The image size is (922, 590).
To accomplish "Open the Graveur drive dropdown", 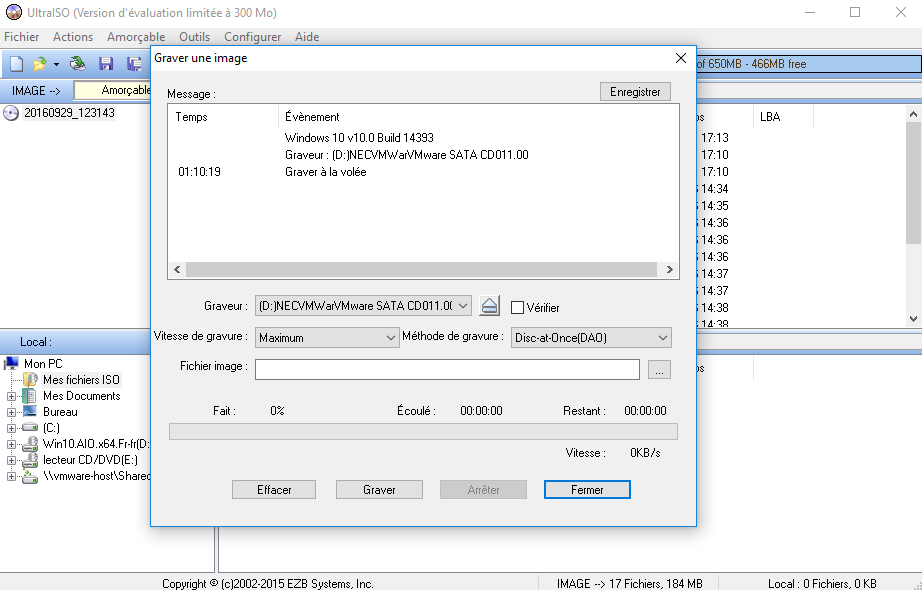I will coord(463,306).
